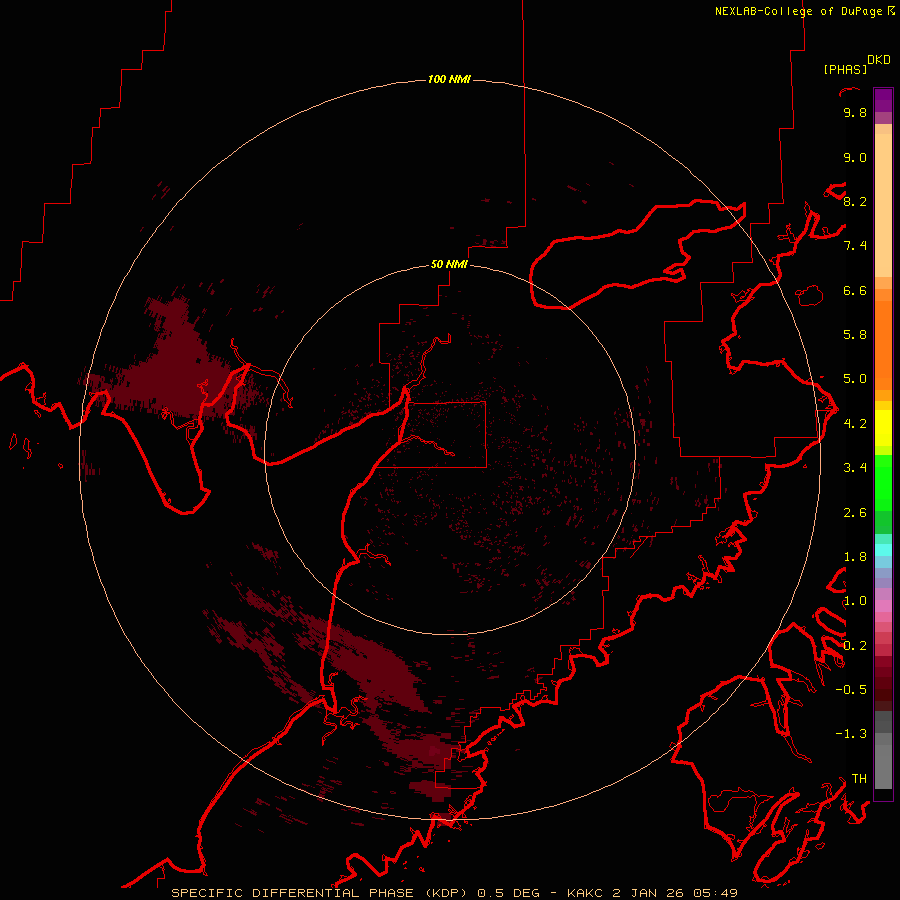The height and width of the screenshot is (900, 900).
Task: Select the 8.2 legend value
Action: click(x=855, y=201)
